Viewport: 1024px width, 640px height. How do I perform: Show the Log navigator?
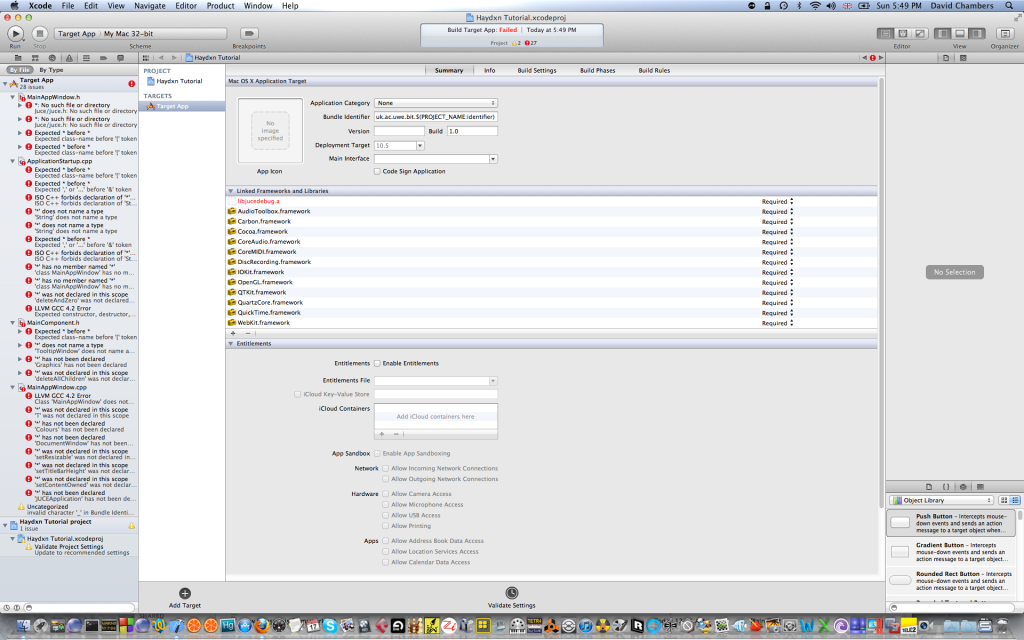[x=120, y=58]
